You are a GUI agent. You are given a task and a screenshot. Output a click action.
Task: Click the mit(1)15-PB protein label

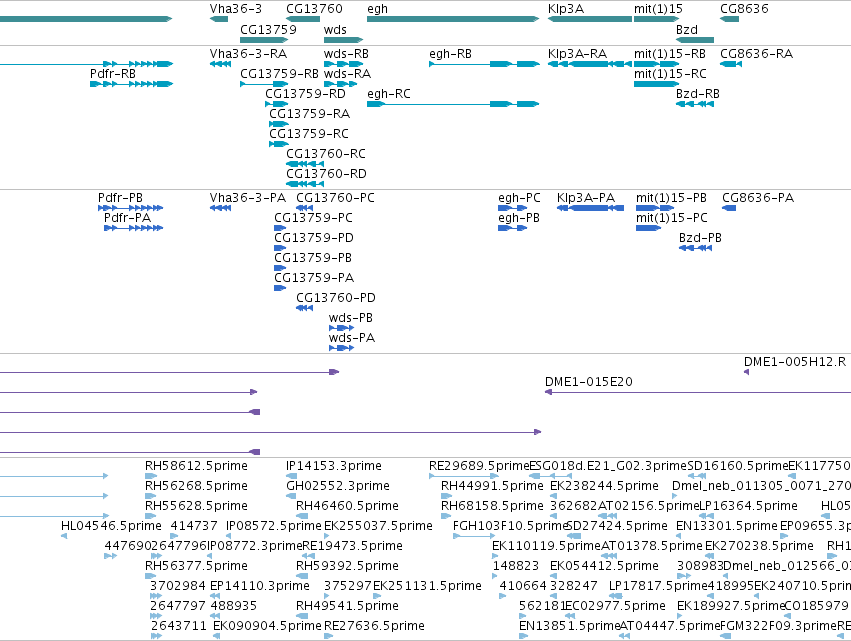click(x=671, y=198)
